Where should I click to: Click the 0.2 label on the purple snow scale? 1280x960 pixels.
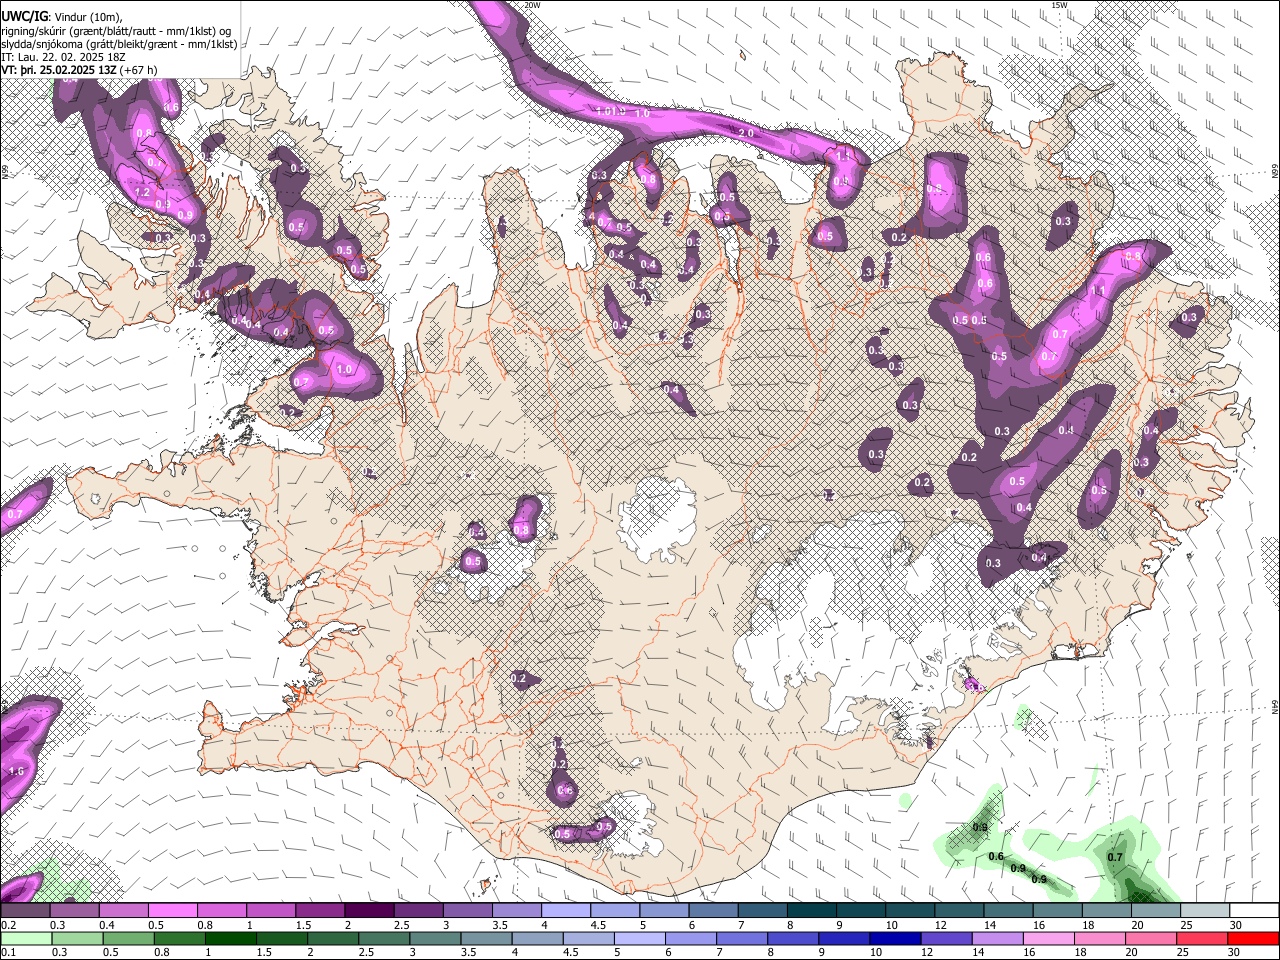(x=9, y=925)
